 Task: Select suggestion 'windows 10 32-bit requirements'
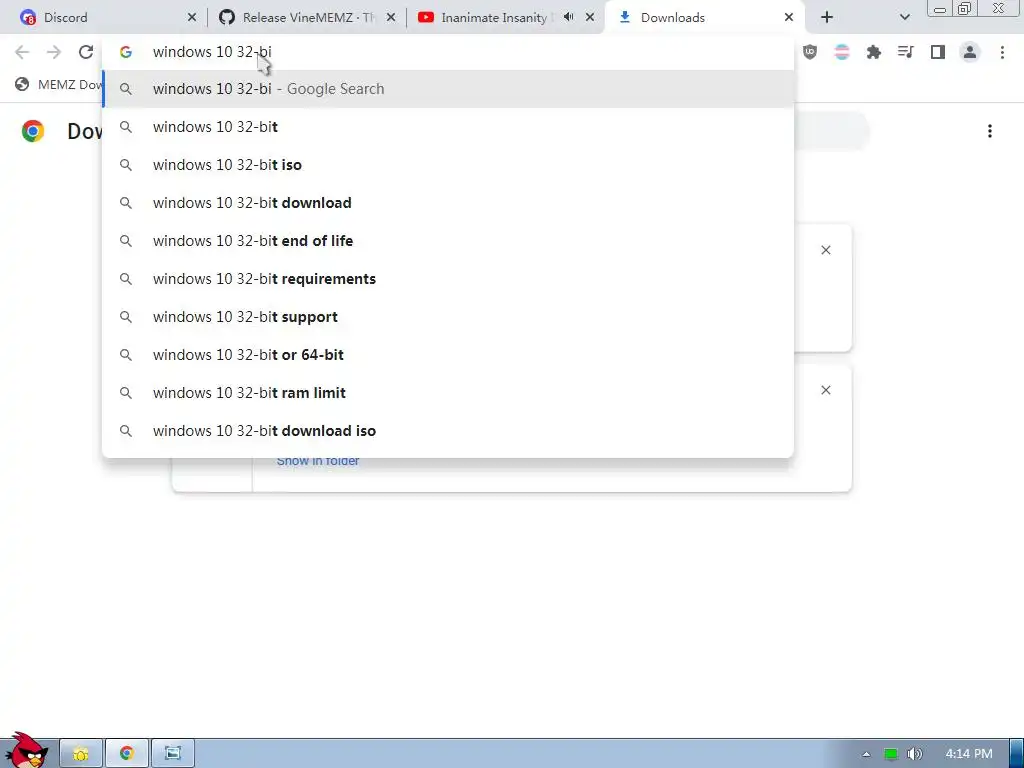click(x=448, y=279)
